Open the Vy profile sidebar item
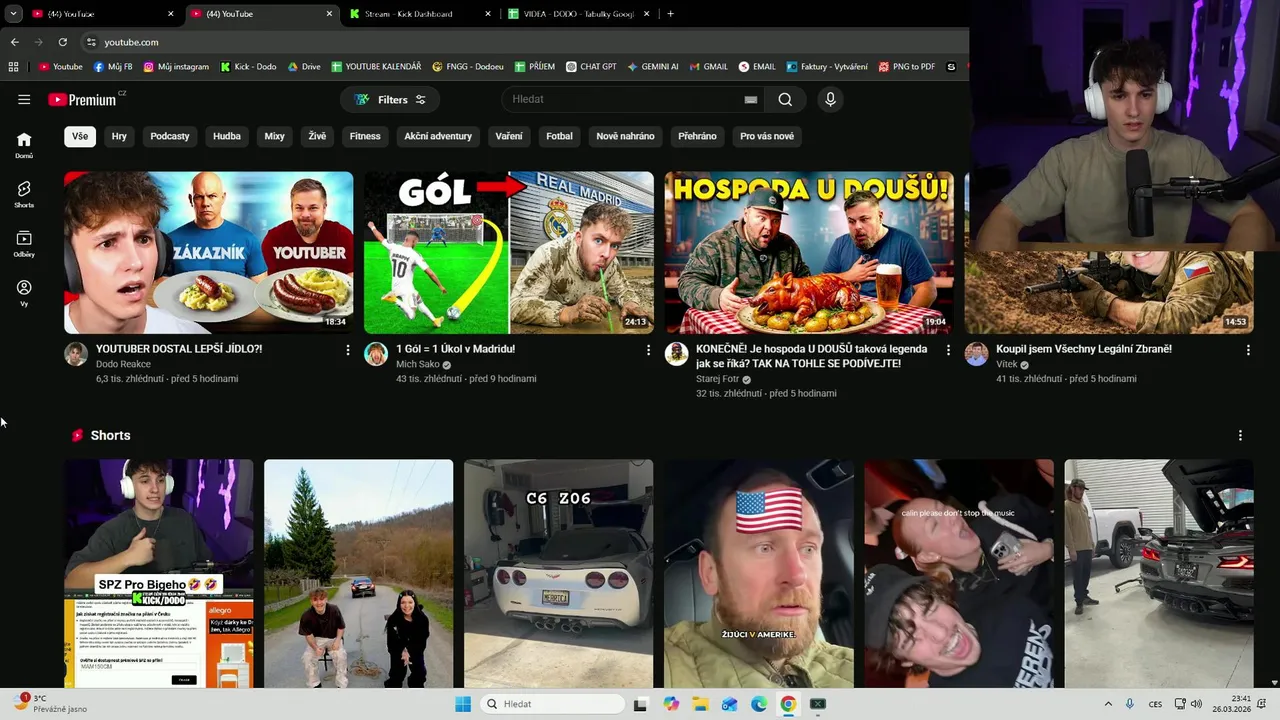 [x=24, y=293]
